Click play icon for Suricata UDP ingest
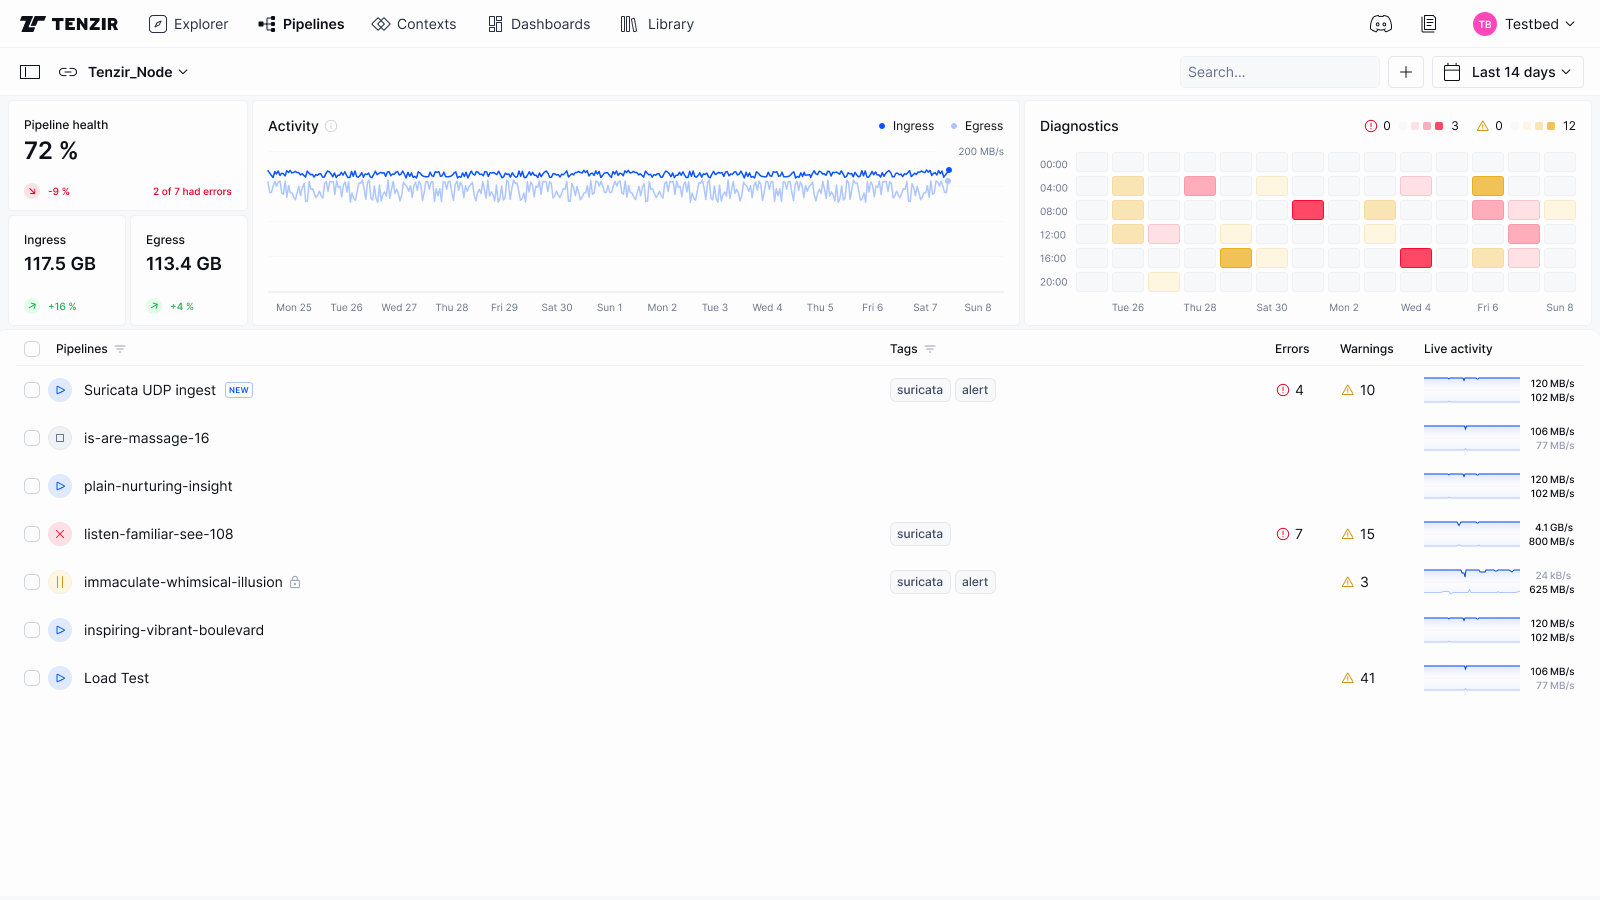The image size is (1600, 900). (x=60, y=390)
